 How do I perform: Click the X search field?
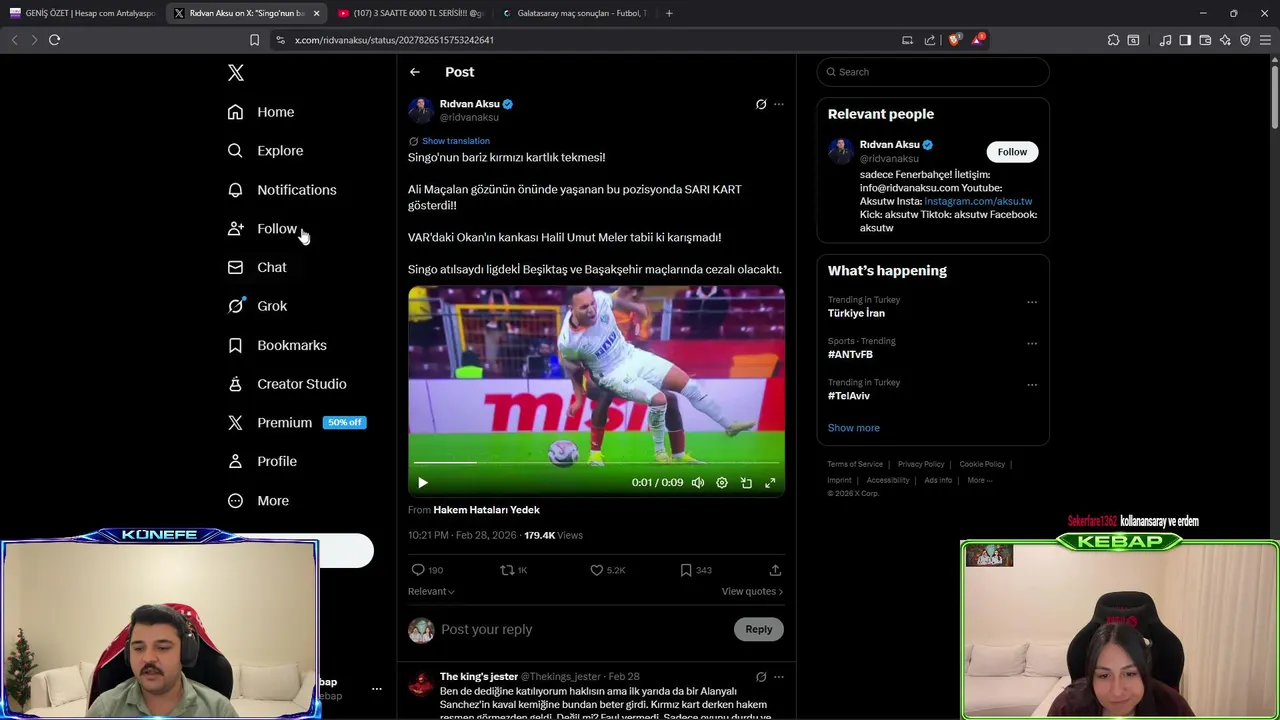pyautogui.click(x=933, y=72)
